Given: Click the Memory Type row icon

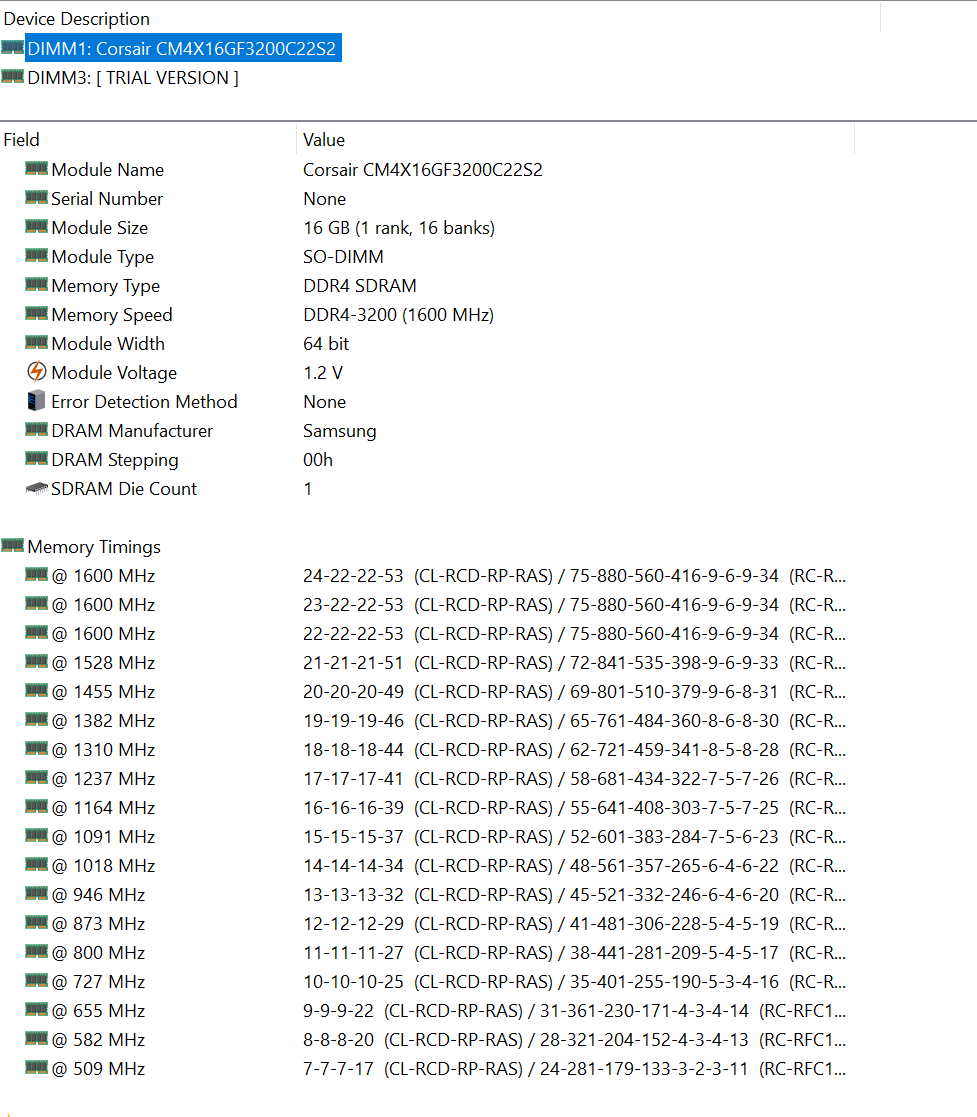Looking at the screenshot, I should click(x=36, y=284).
